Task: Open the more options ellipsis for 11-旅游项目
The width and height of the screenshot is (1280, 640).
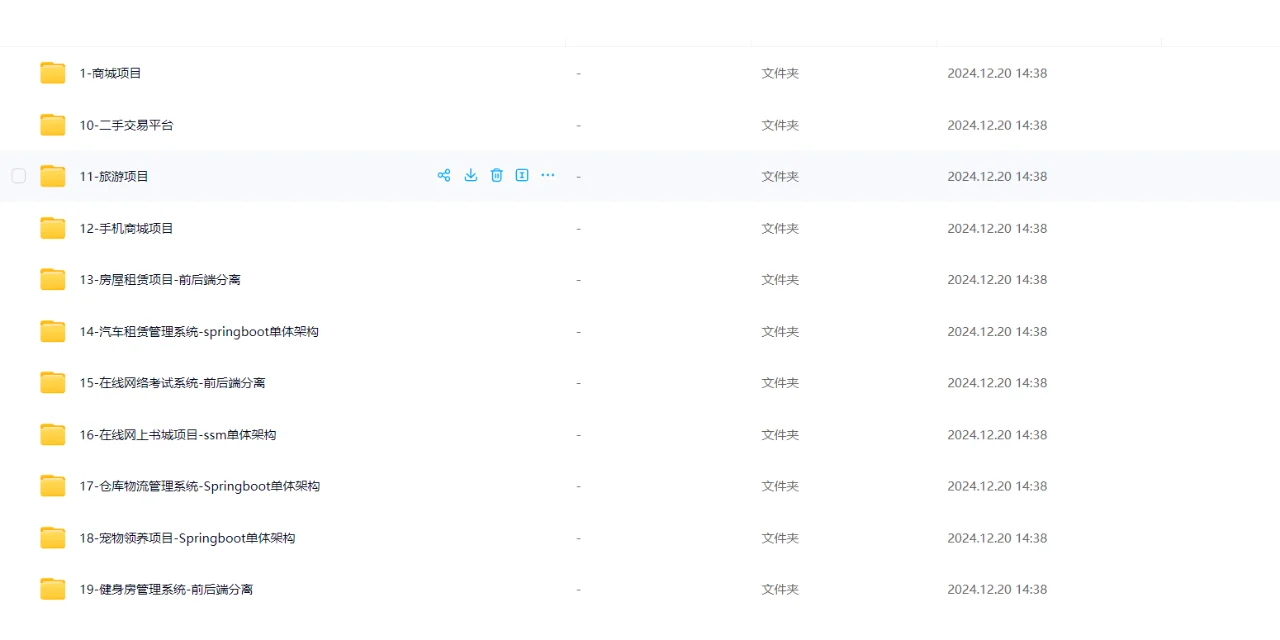Action: click(x=548, y=176)
